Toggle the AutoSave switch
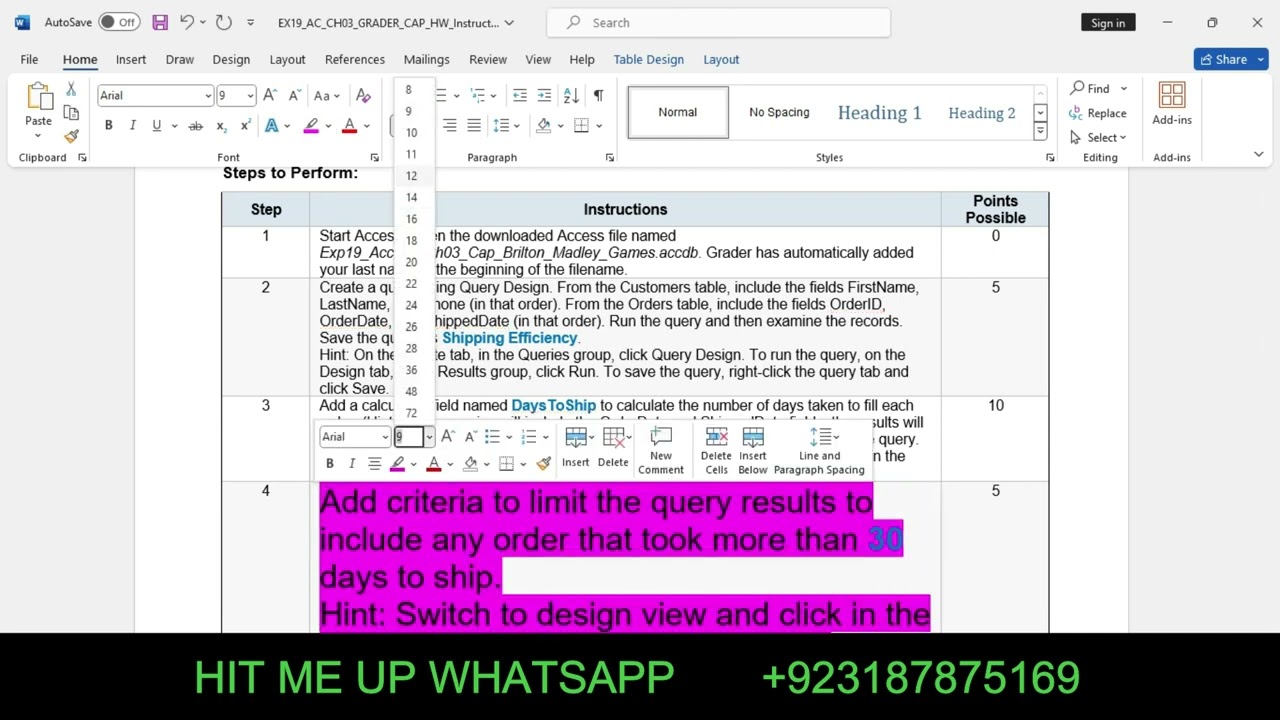Image resolution: width=1280 pixels, height=720 pixels. point(119,22)
